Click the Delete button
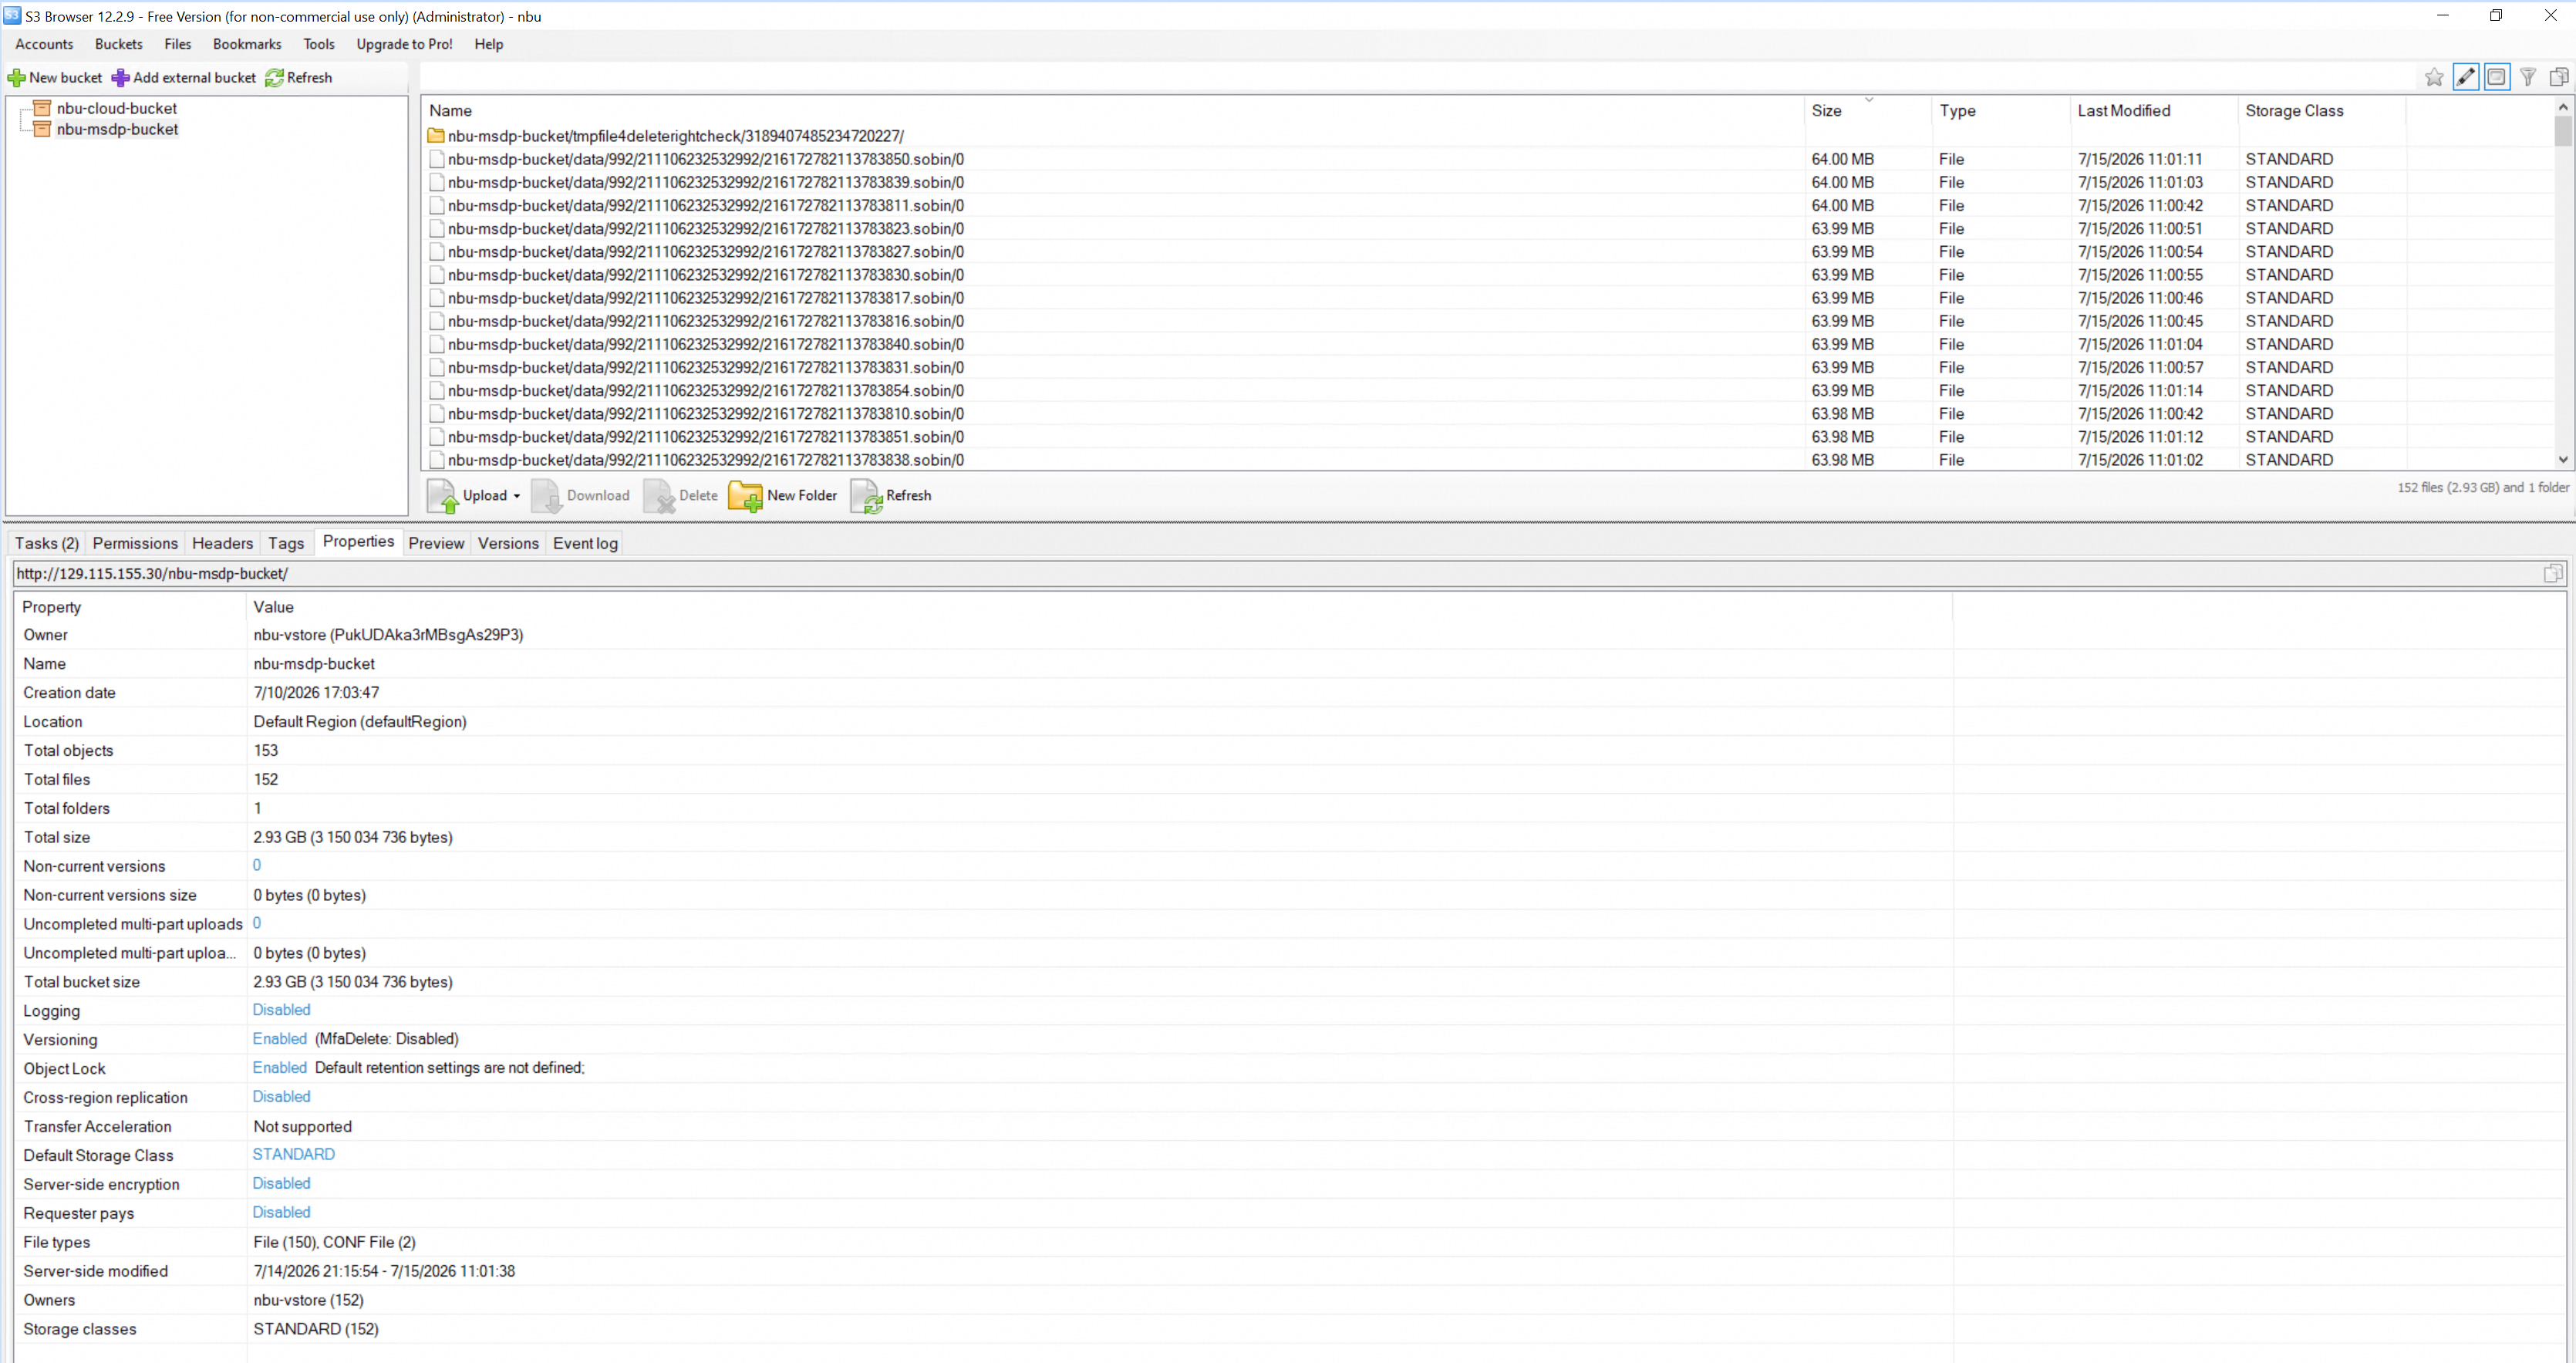The image size is (2576, 1363). pos(681,495)
